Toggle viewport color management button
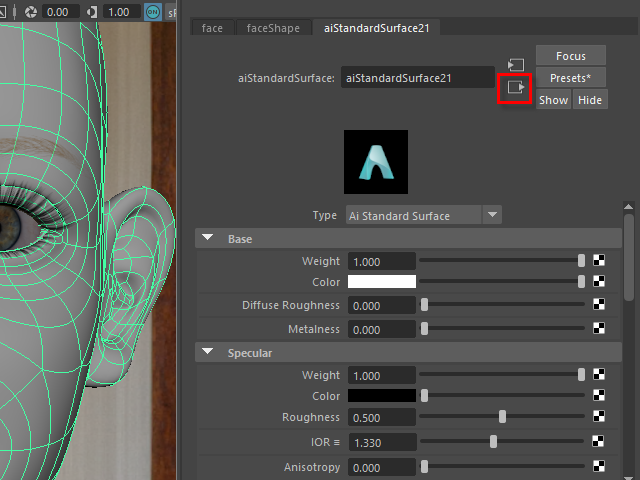This screenshot has height=480, width=640. tap(153, 12)
